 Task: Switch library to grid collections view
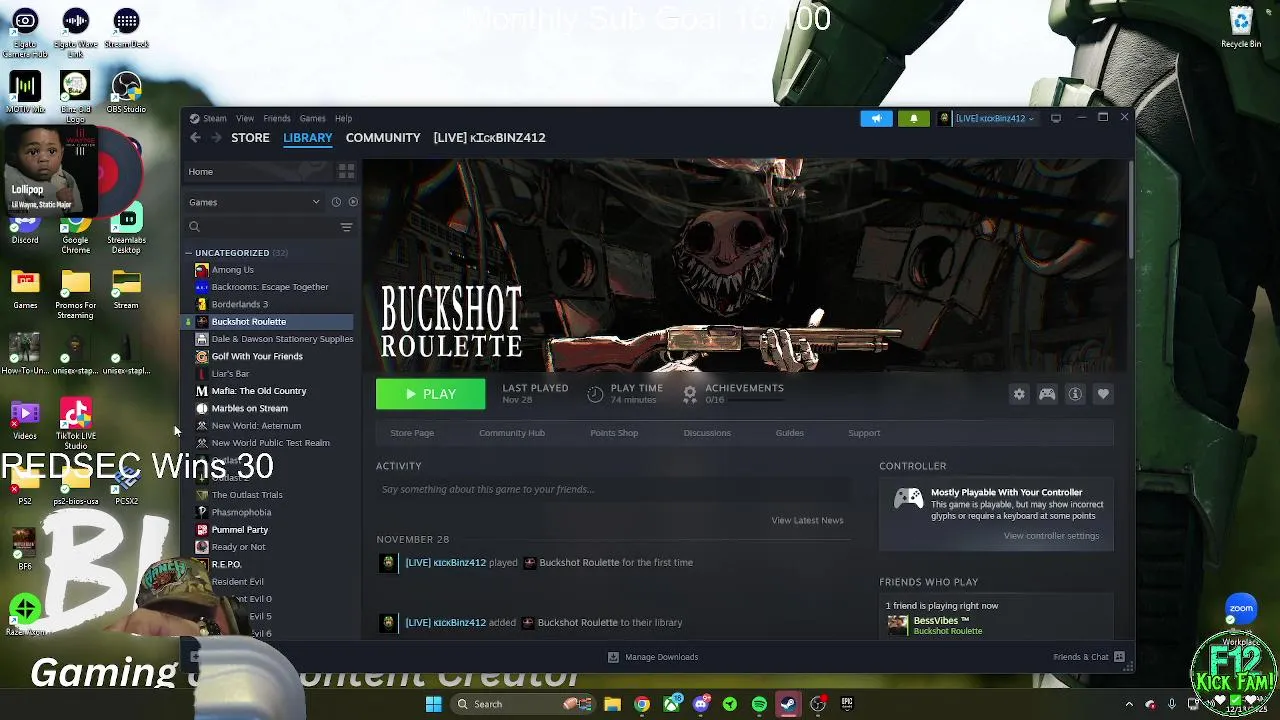click(346, 172)
